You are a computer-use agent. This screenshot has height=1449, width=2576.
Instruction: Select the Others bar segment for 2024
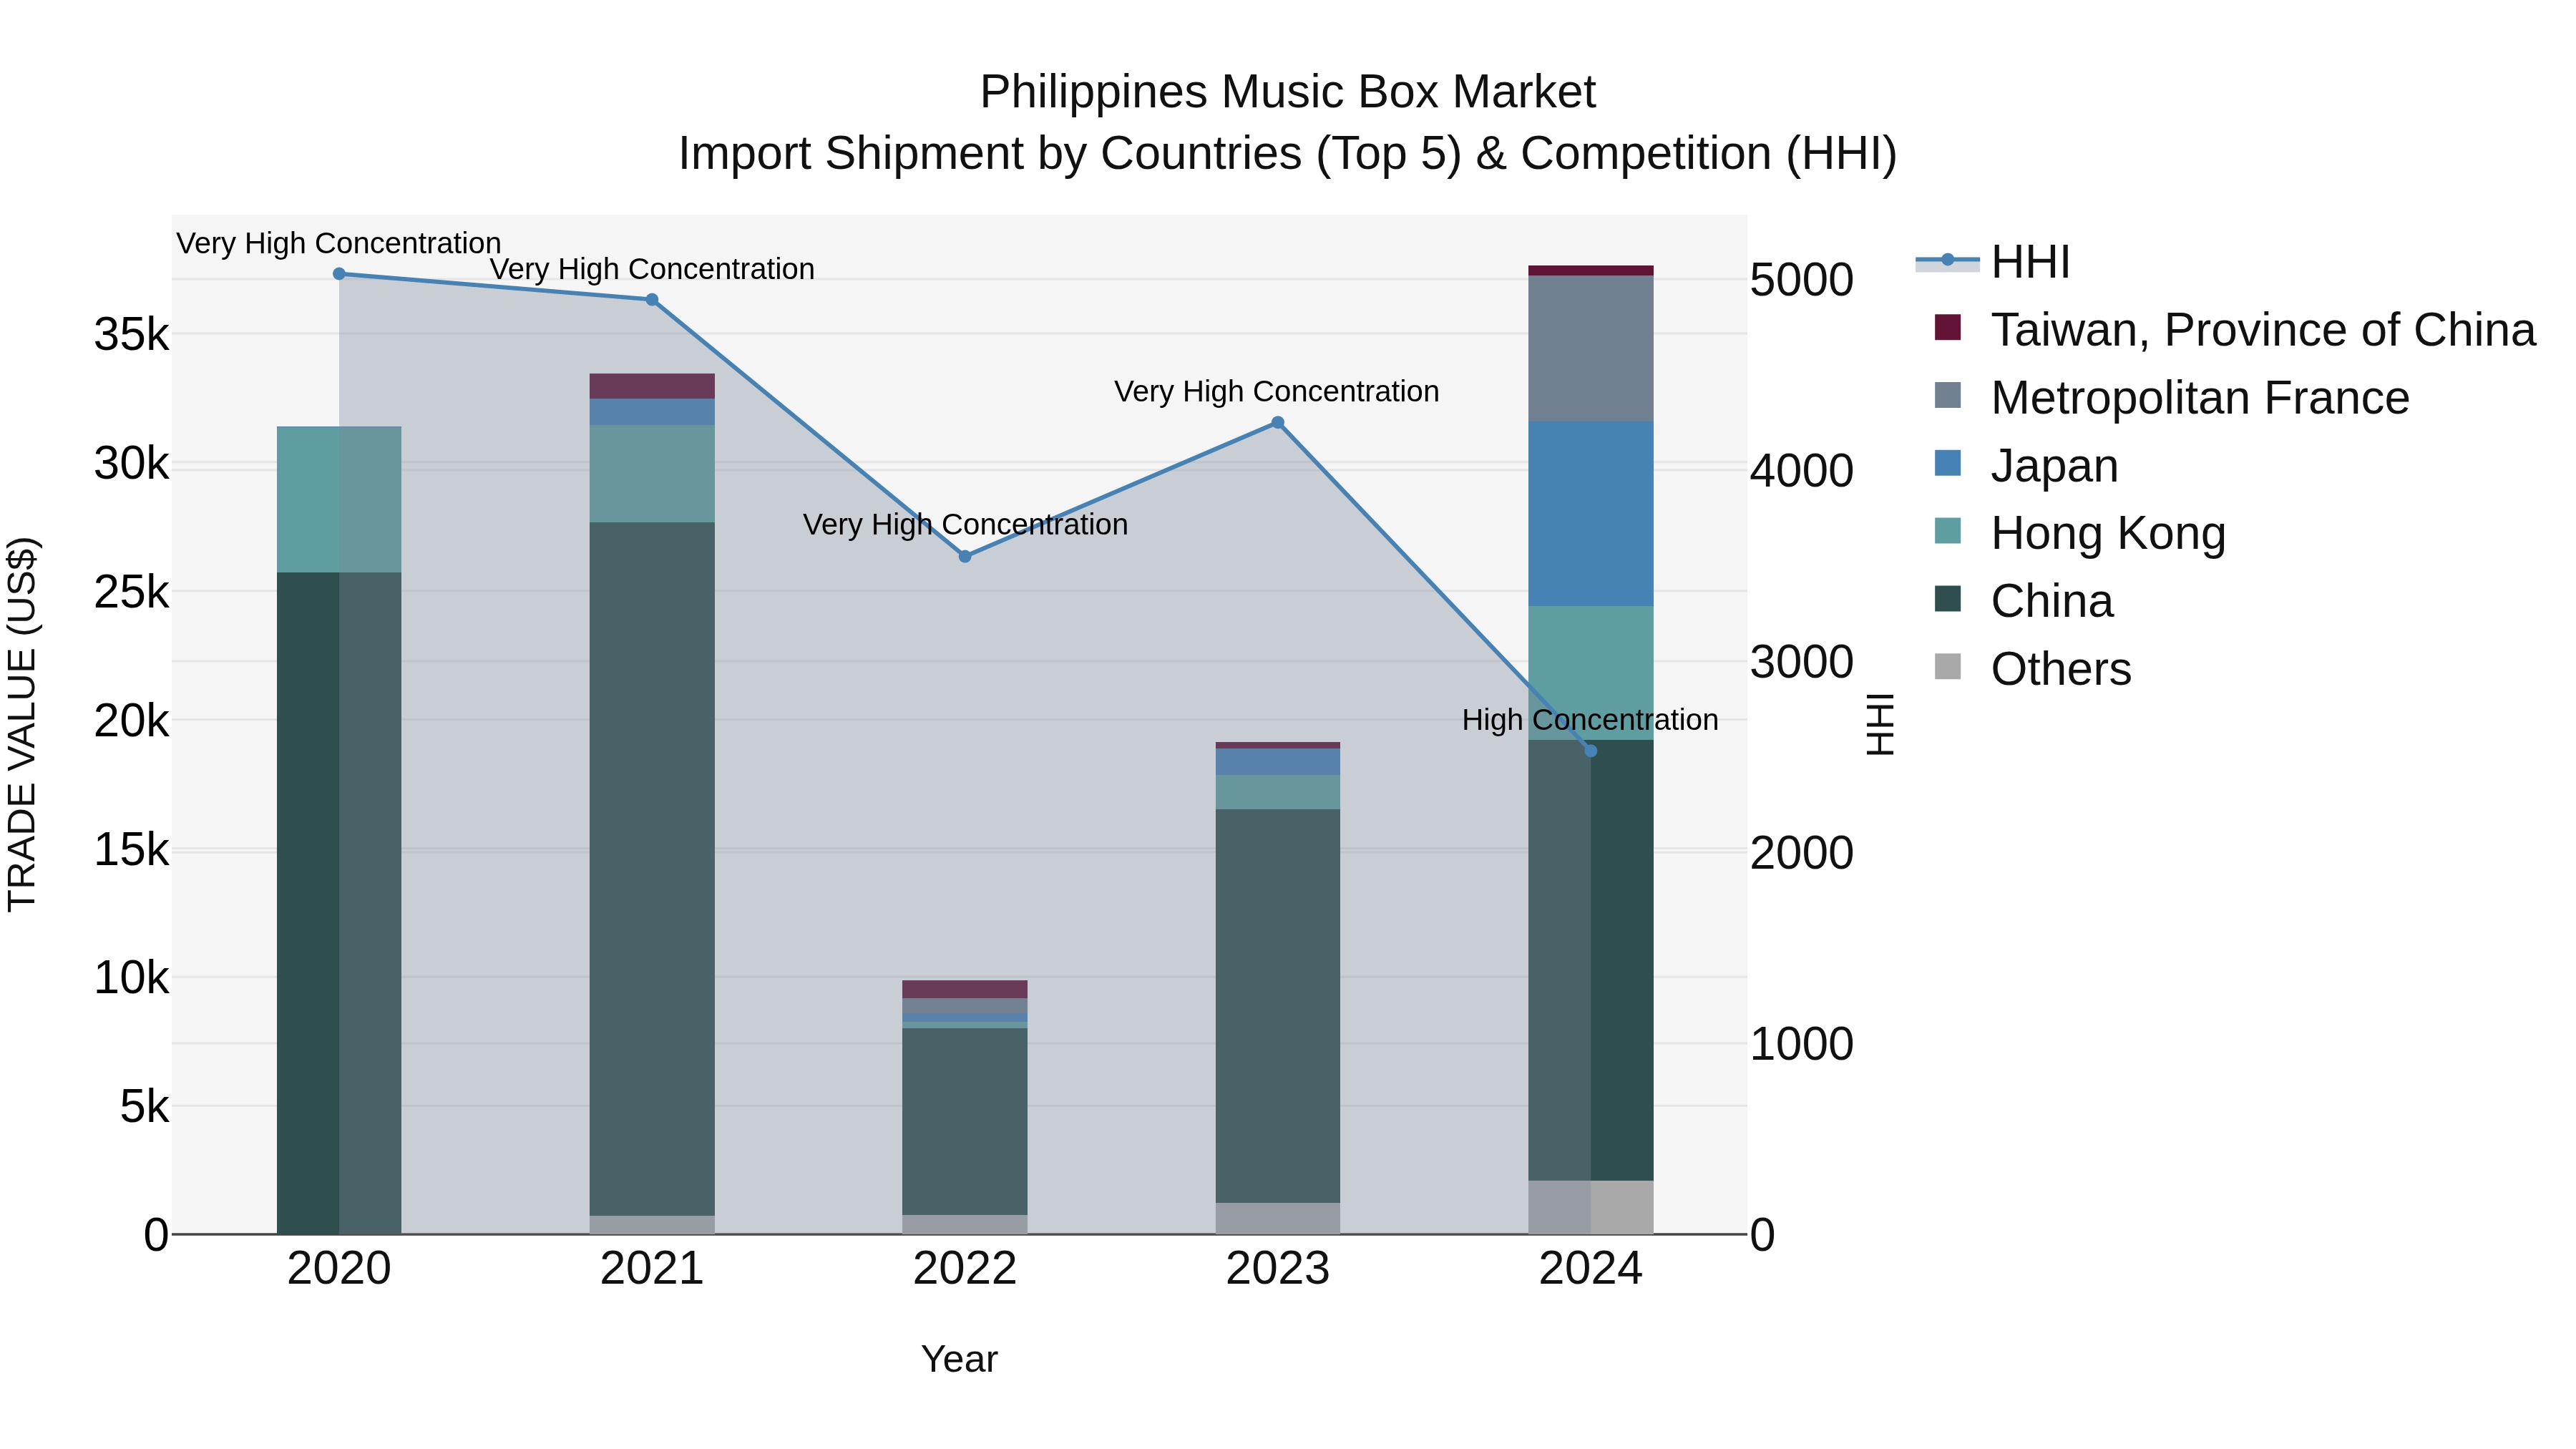point(1591,1208)
